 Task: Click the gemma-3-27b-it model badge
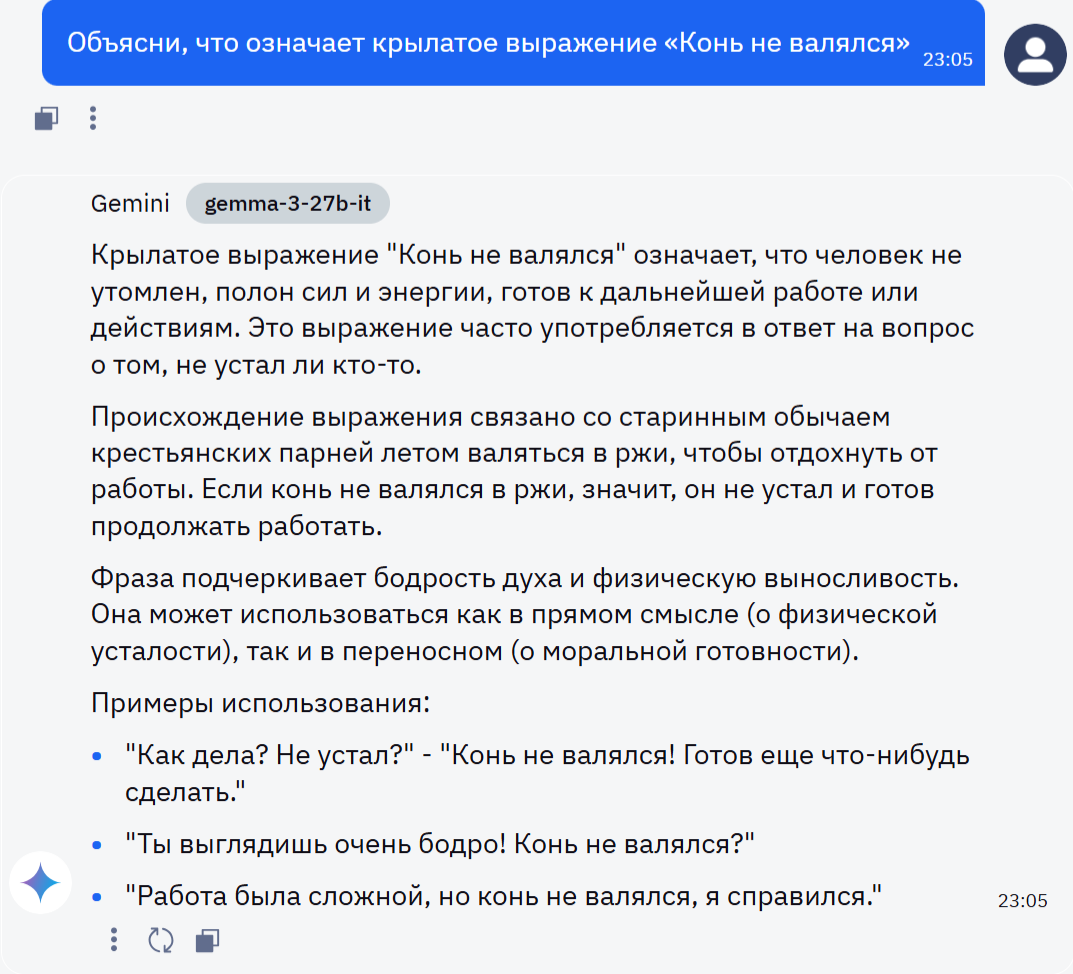(288, 203)
